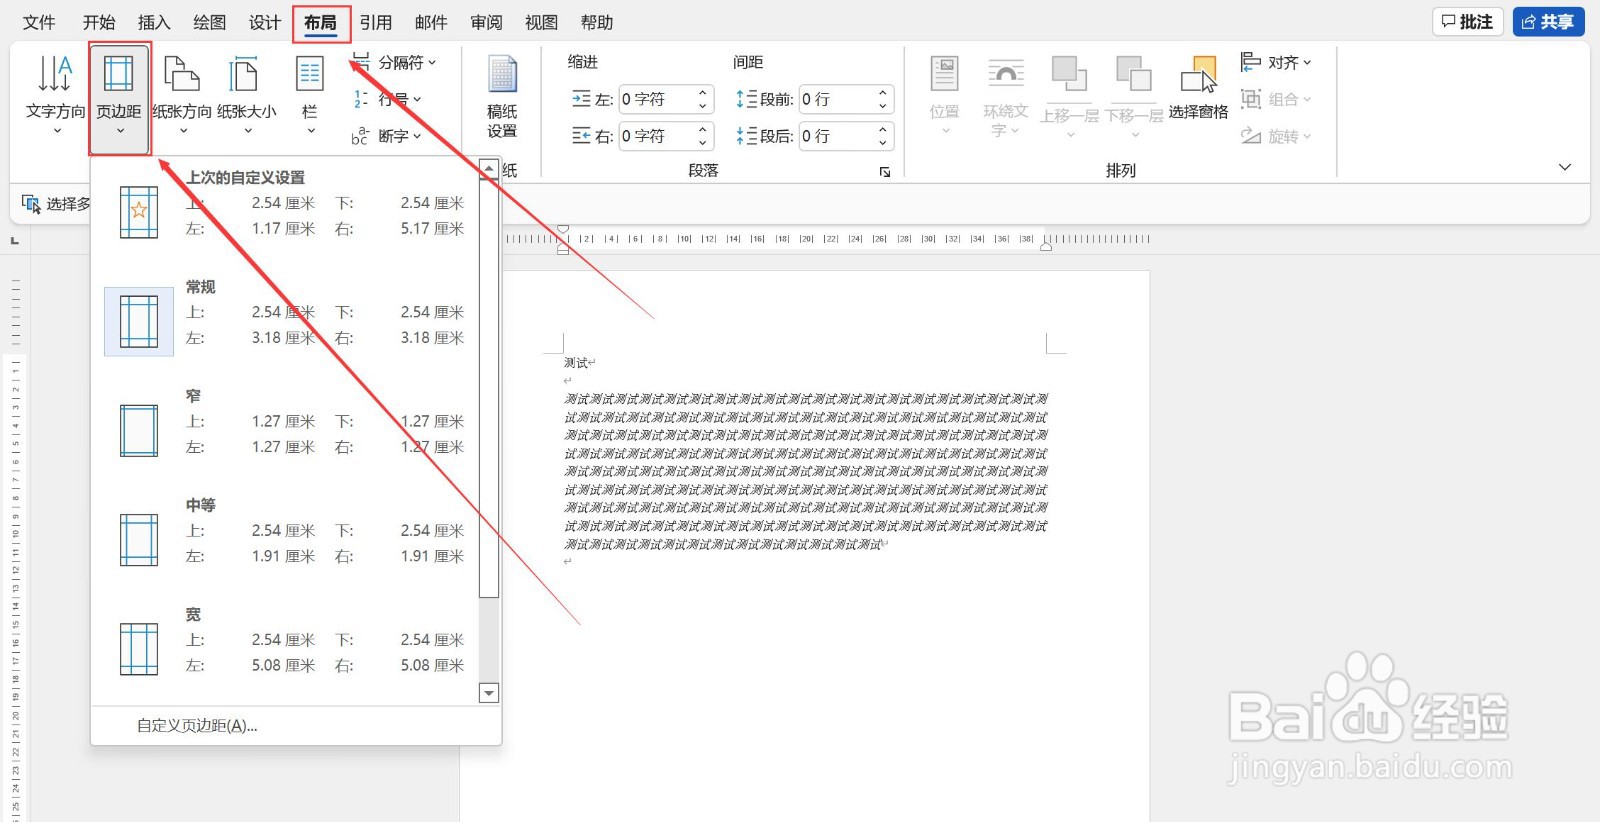1600x822 pixels.
Task: Open the 分隔符 breaks dropdown
Action: tap(394, 62)
